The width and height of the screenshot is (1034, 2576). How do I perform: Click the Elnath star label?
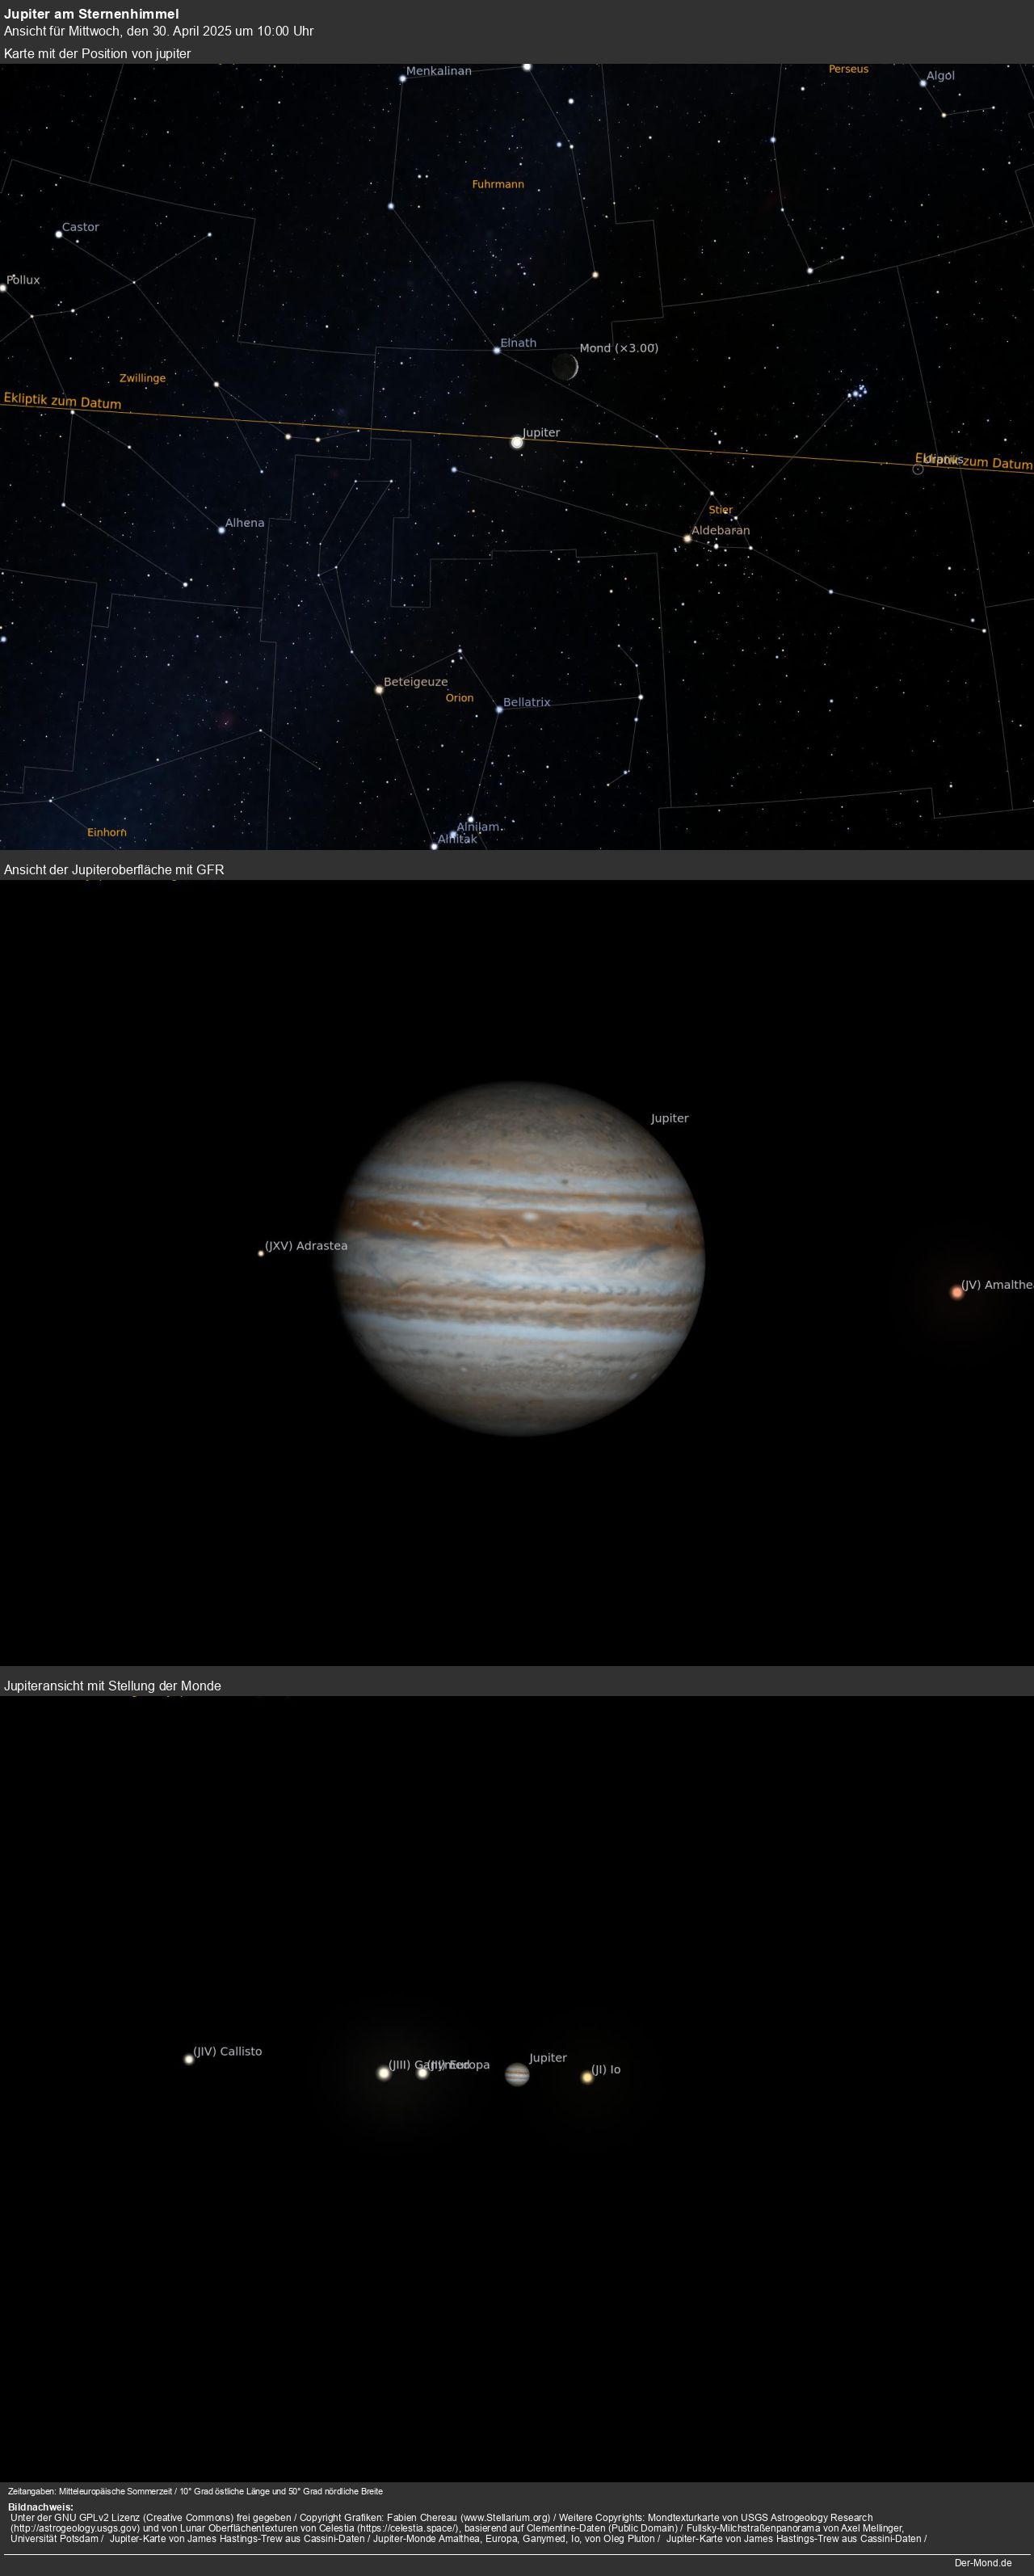pyautogui.click(x=518, y=343)
